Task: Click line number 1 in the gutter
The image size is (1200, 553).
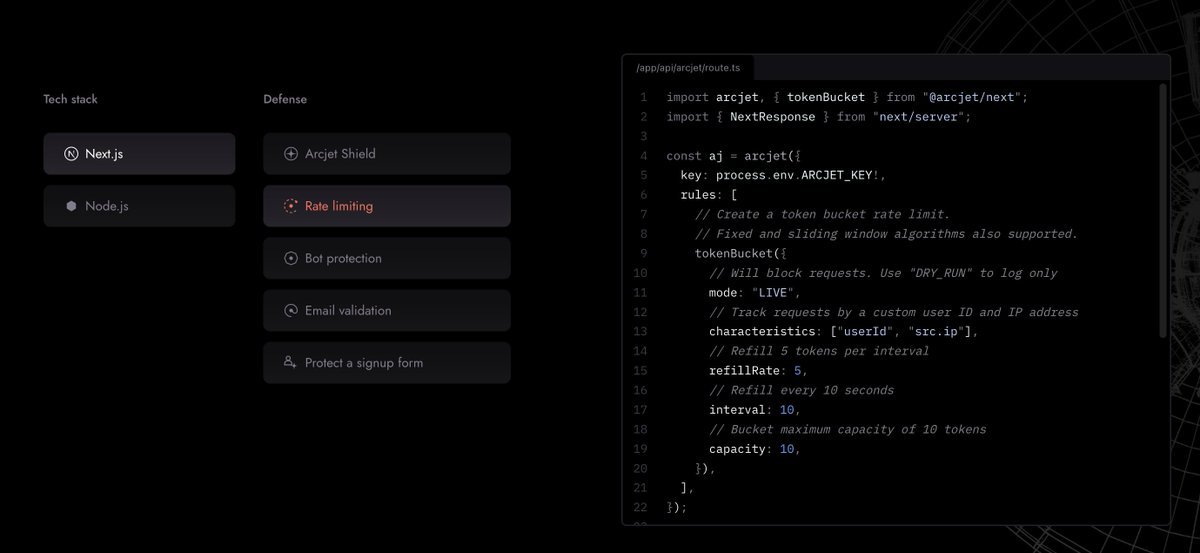Action: (x=644, y=97)
